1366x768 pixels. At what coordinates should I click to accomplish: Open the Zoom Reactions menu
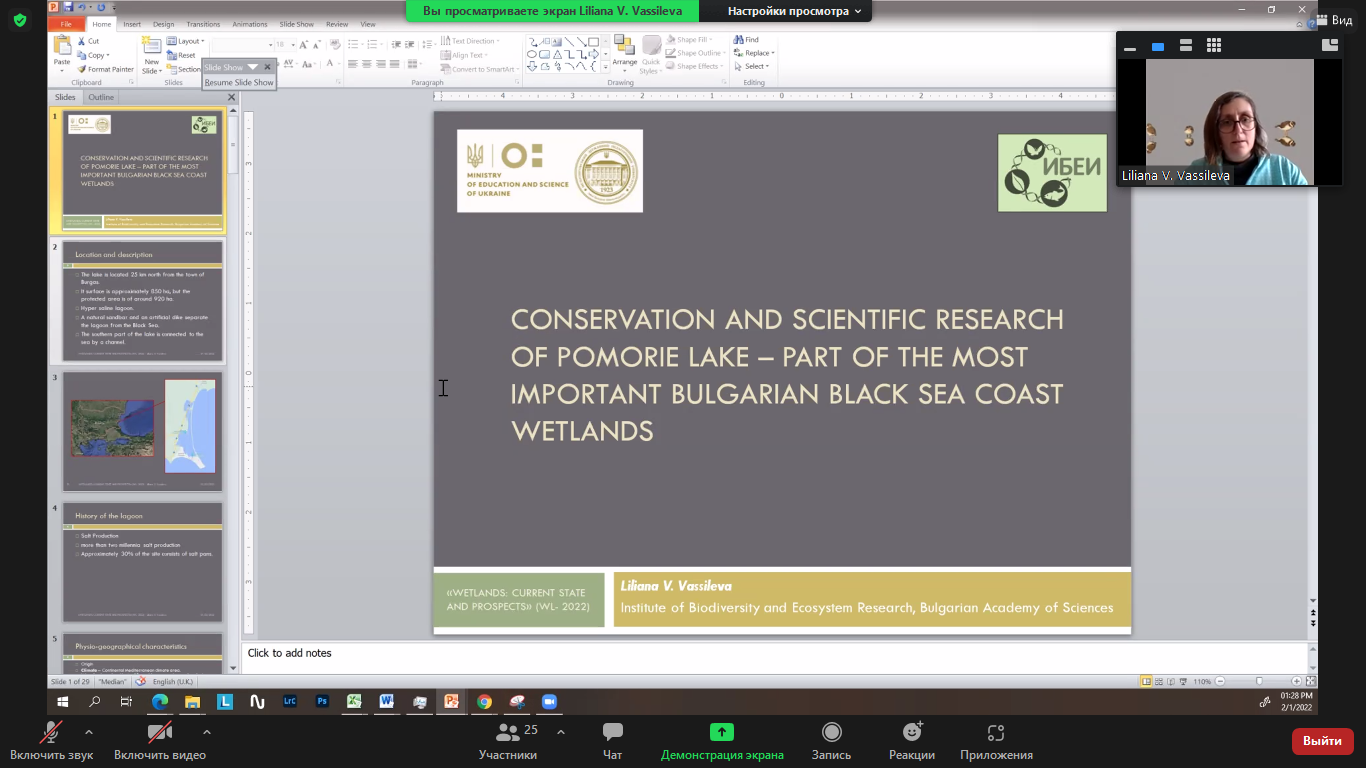[x=912, y=733]
